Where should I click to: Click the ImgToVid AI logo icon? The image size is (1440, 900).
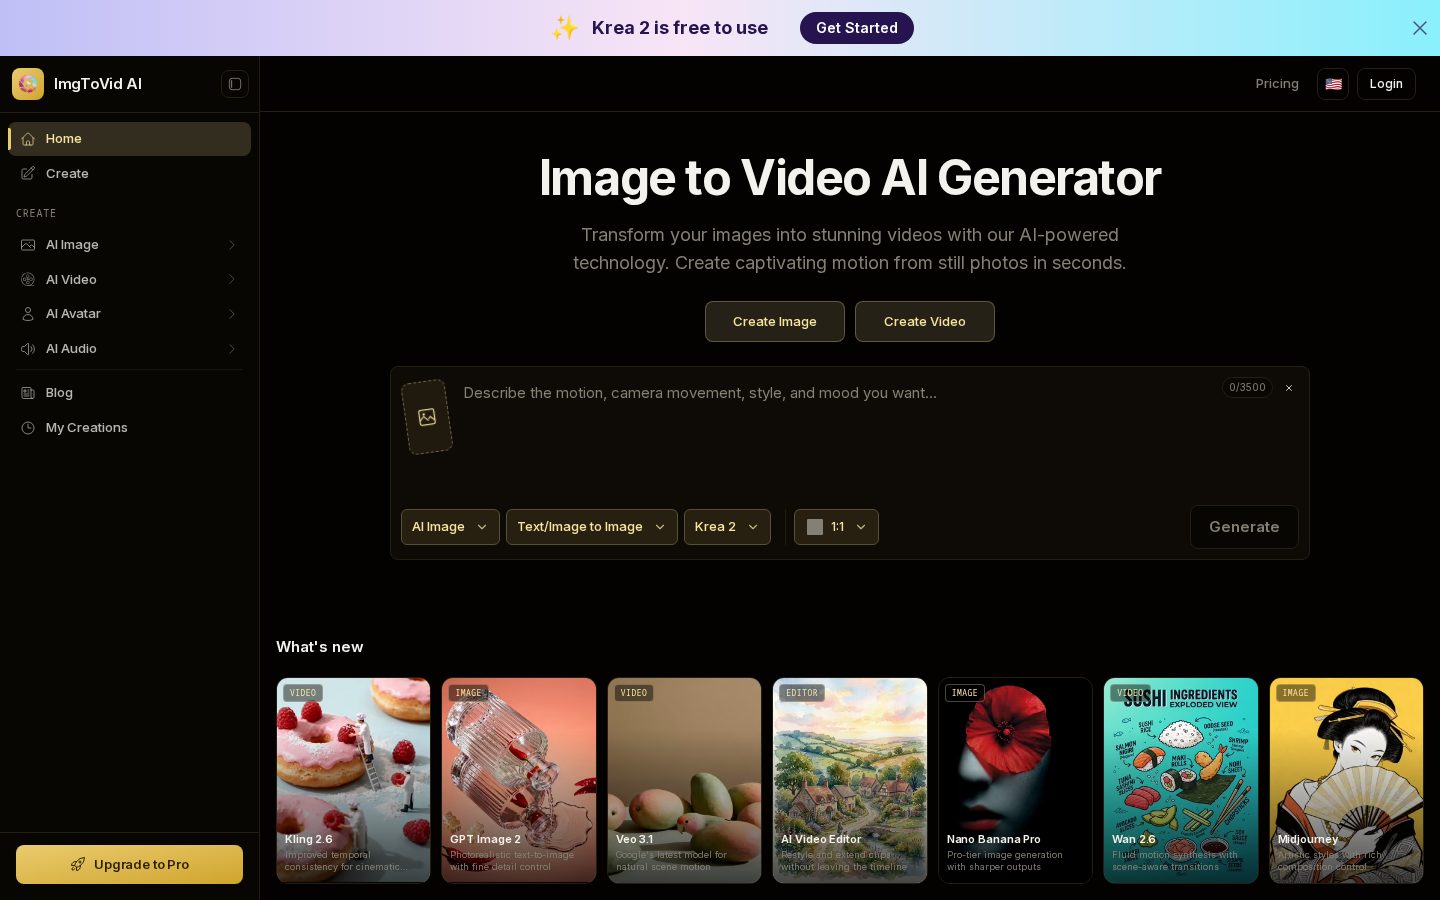pos(28,84)
